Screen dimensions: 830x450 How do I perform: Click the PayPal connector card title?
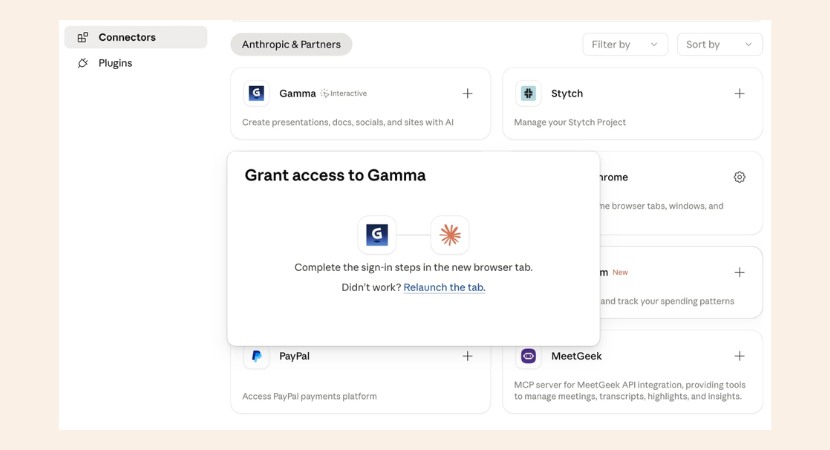click(294, 356)
